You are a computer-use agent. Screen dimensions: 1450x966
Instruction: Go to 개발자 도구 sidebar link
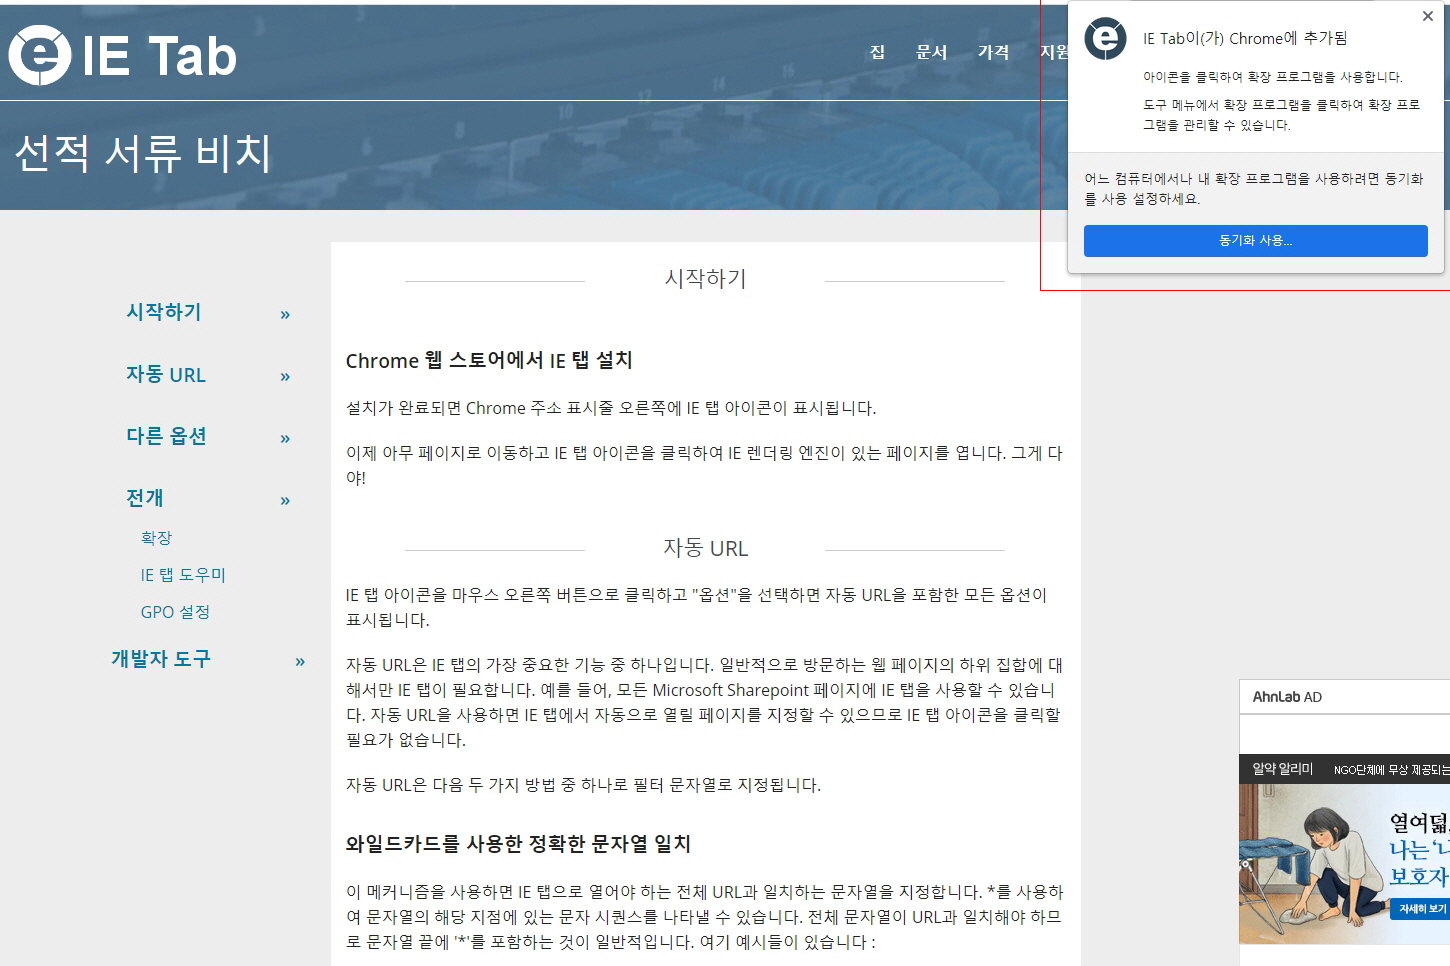click(160, 659)
